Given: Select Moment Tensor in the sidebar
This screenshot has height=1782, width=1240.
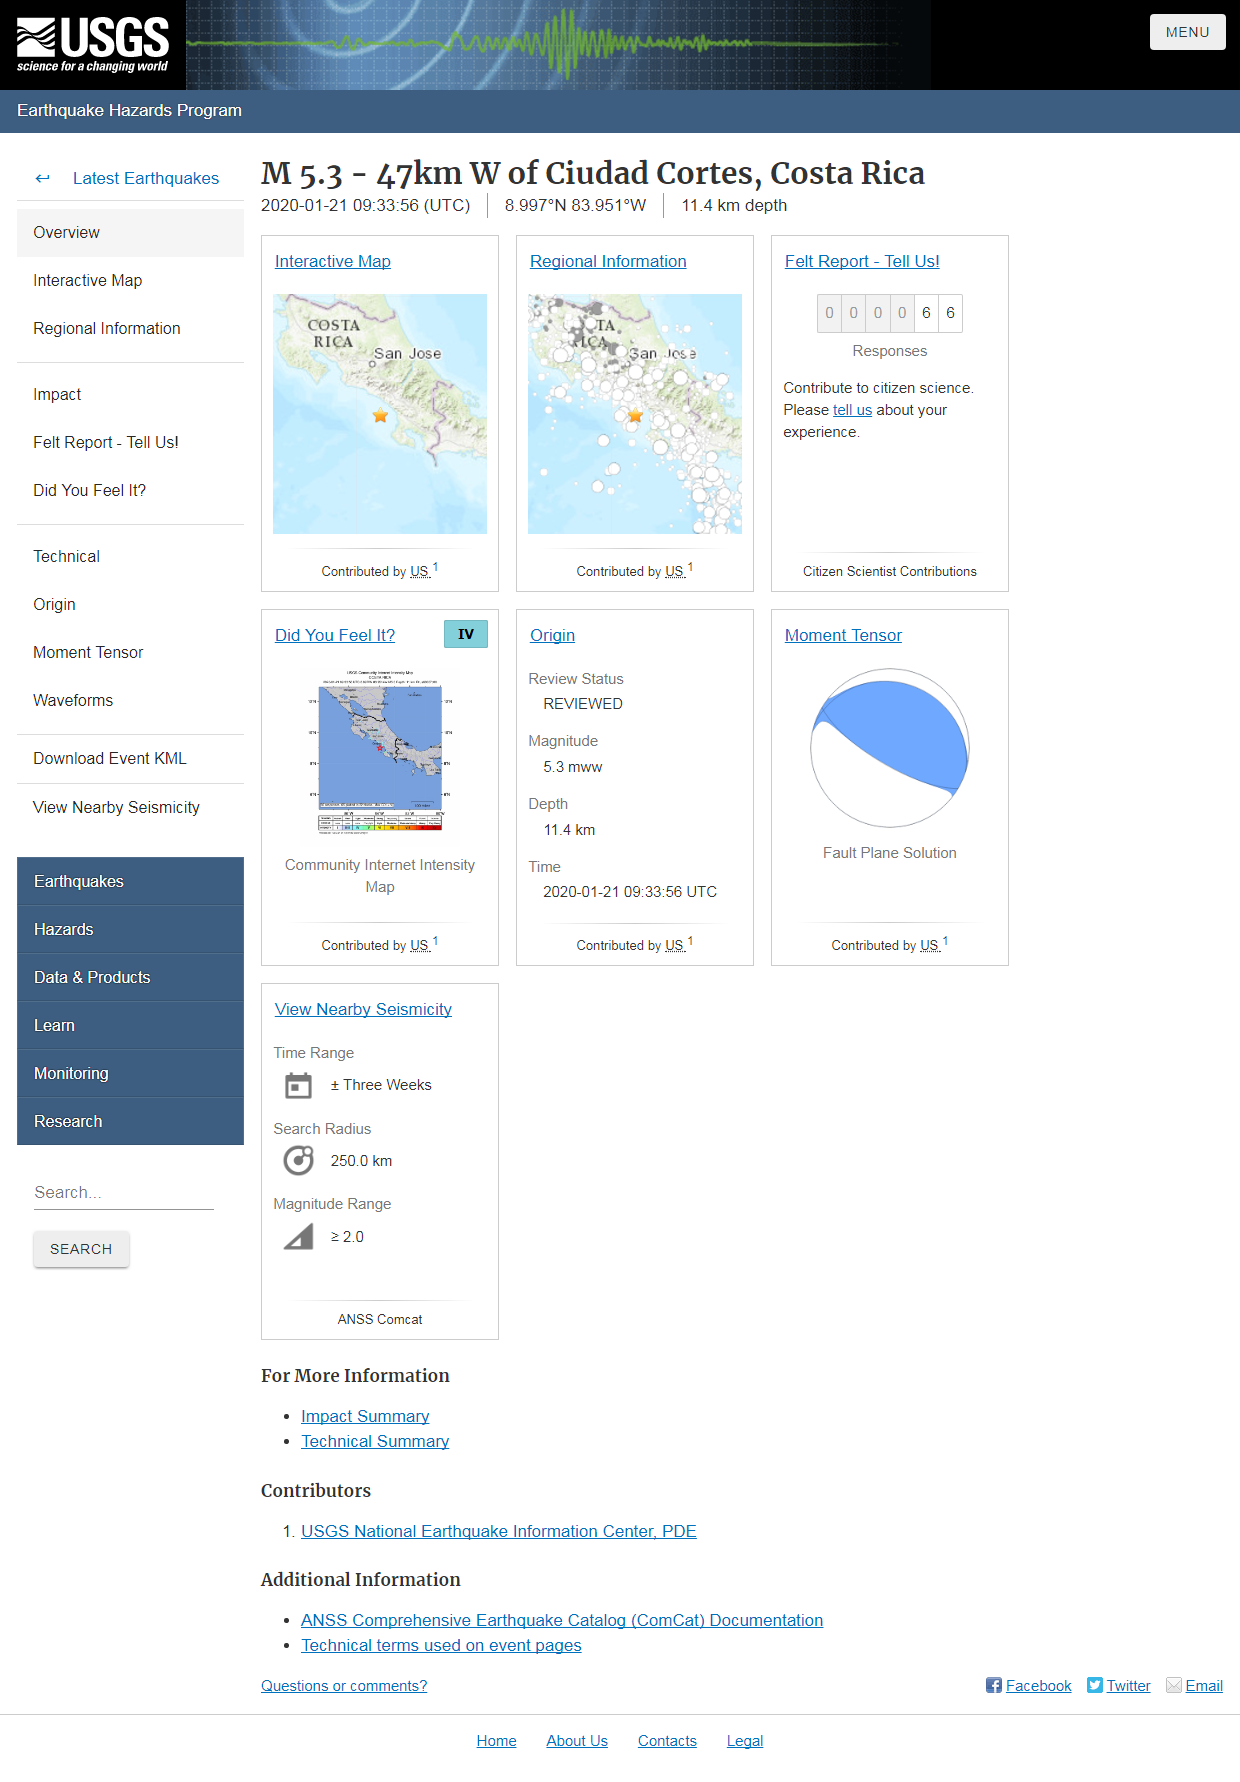Looking at the screenshot, I should pos(130,652).
